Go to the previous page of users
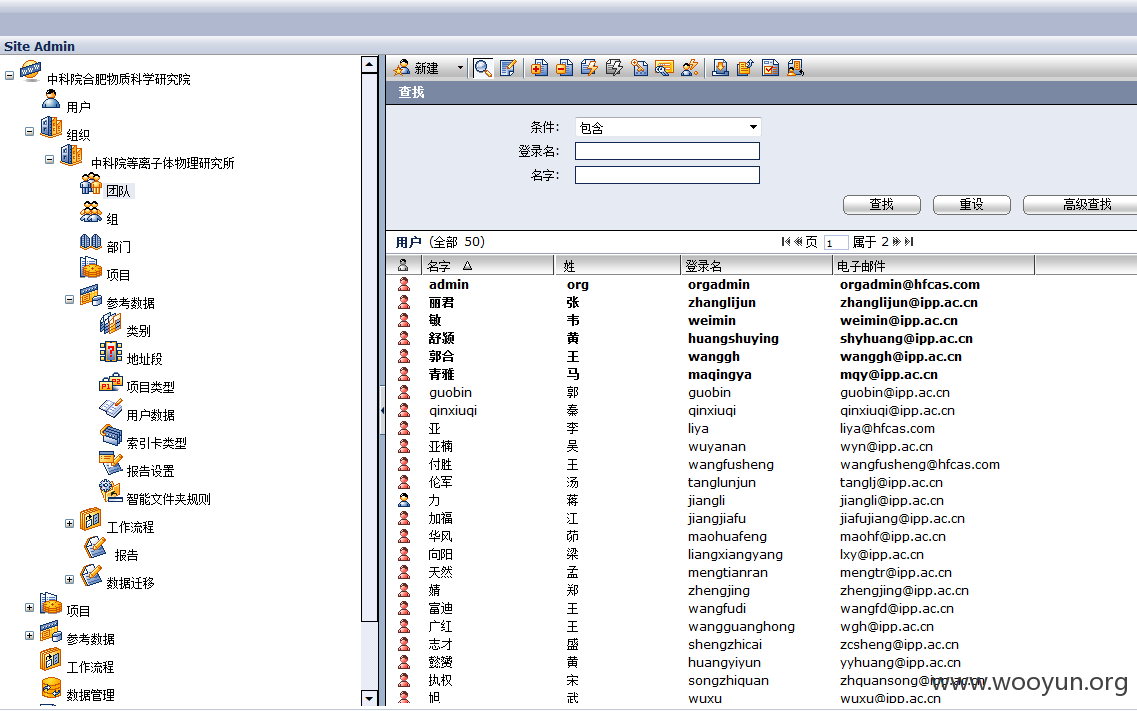Viewport: 1137px width, 711px height. click(798, 241)
